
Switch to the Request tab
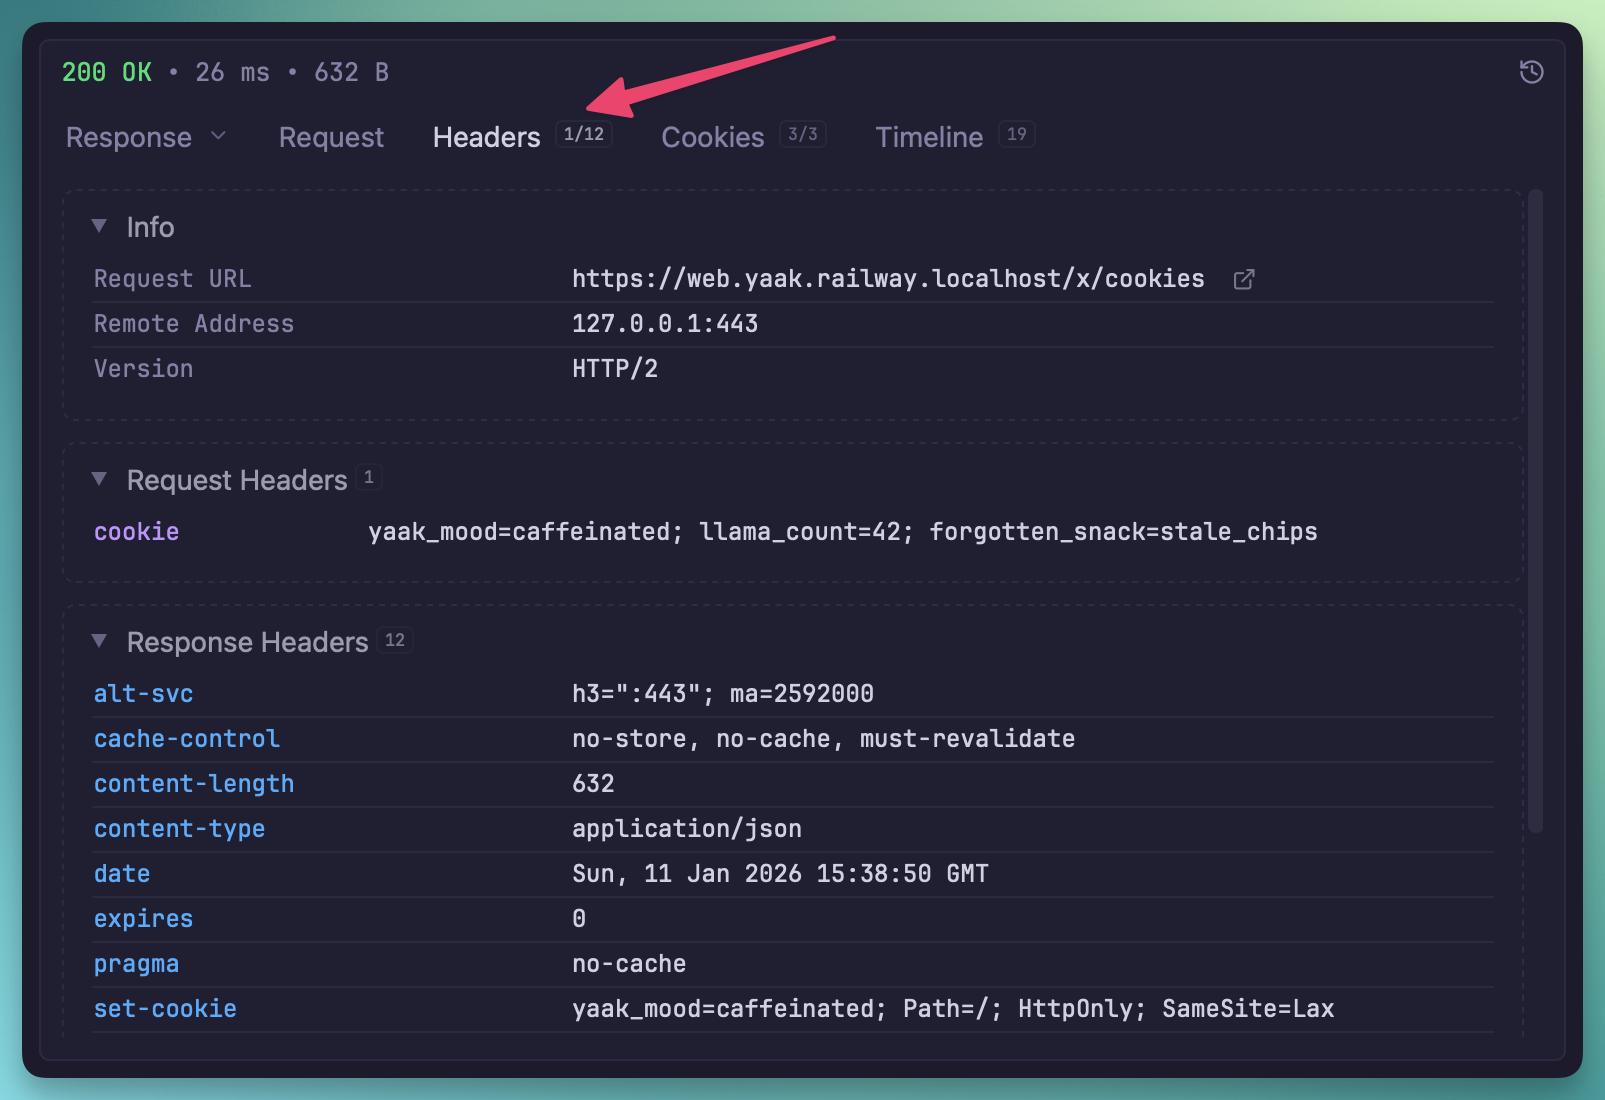(331, 137)
